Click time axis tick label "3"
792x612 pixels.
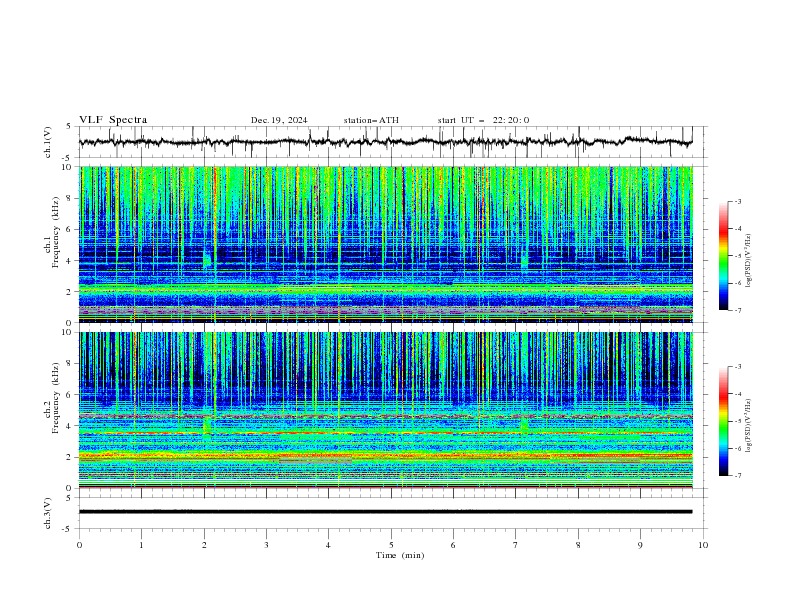point(266,545)
